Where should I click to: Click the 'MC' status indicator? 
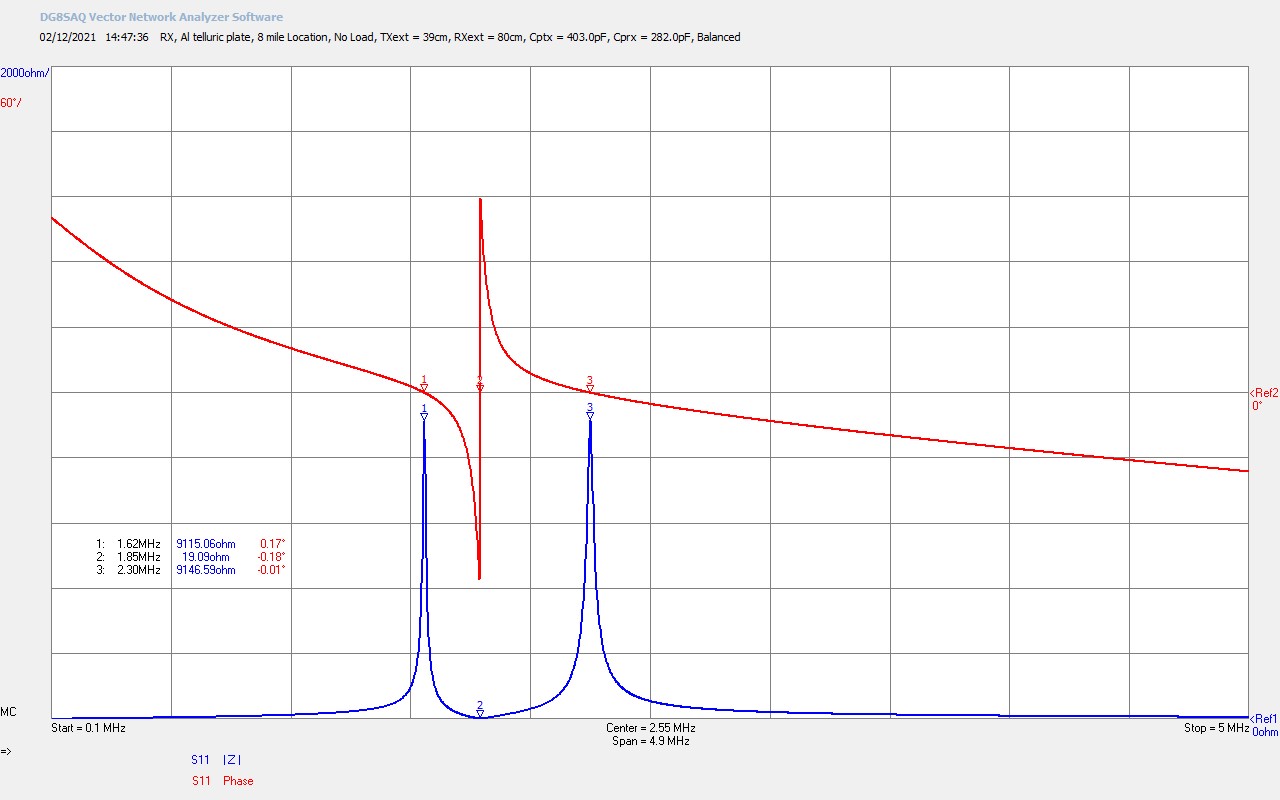8,712
